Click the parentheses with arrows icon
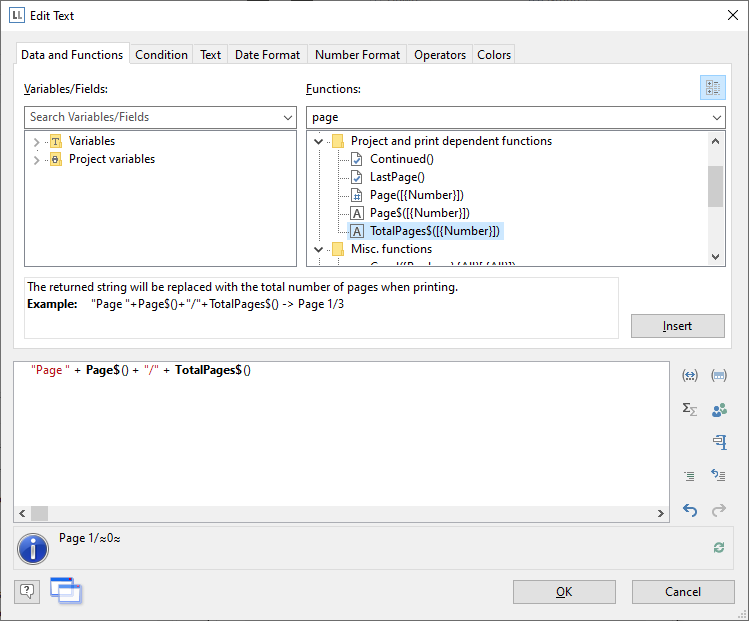This screenshot has width=749, height=621. point(689,375)
